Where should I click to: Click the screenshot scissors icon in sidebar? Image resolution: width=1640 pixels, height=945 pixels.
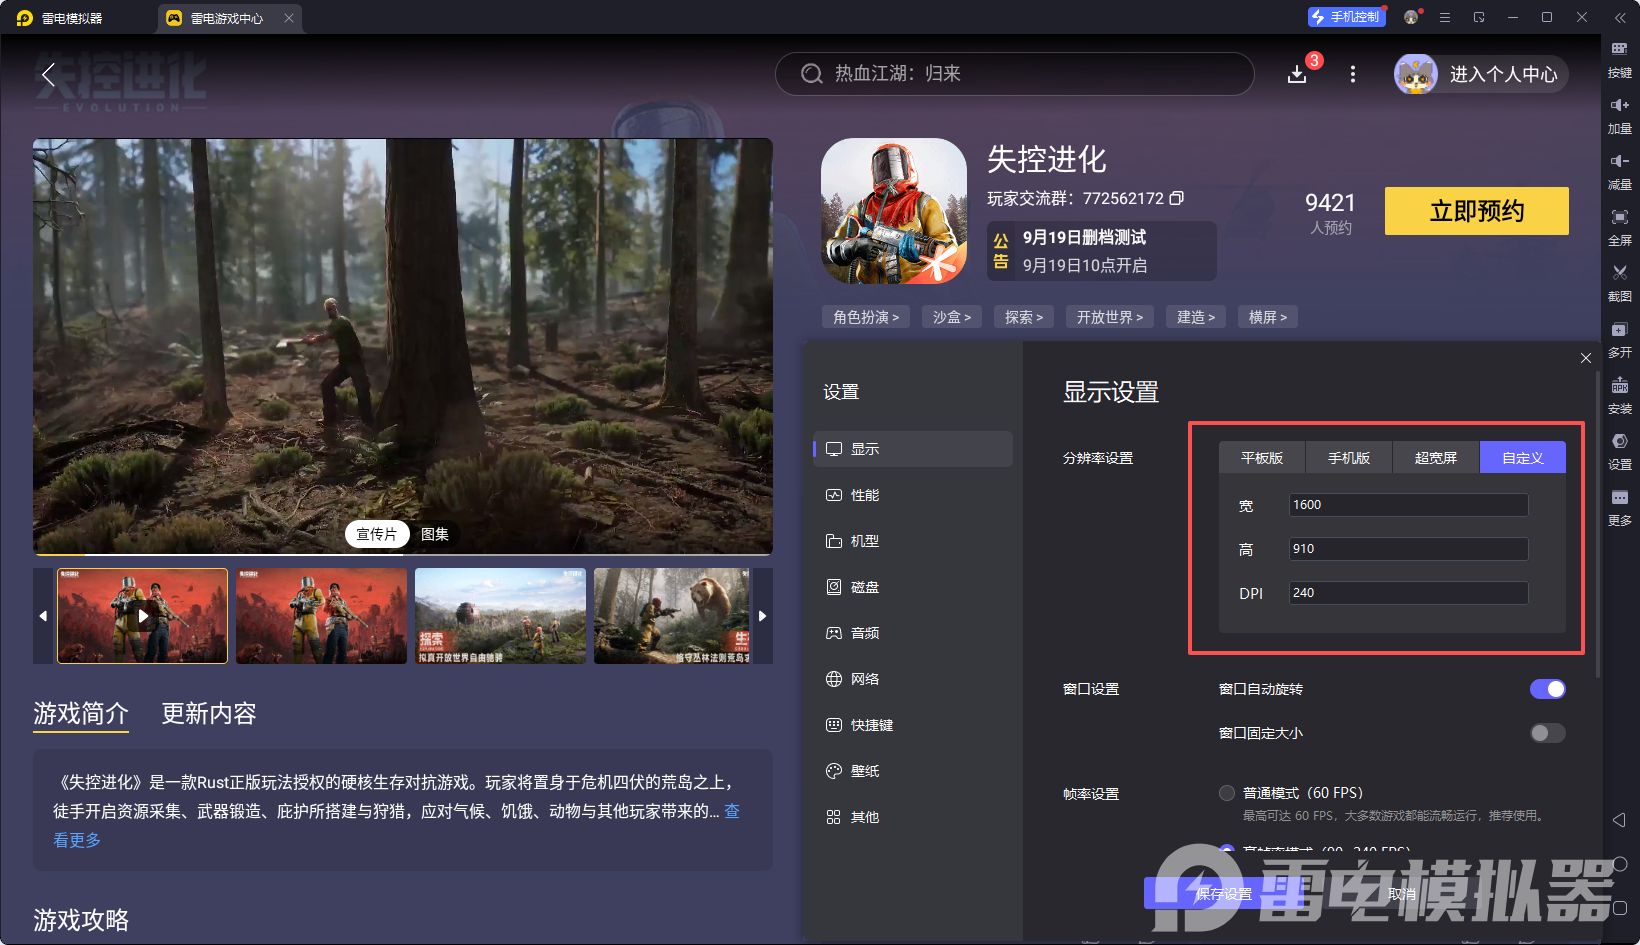pos(1619,273)
